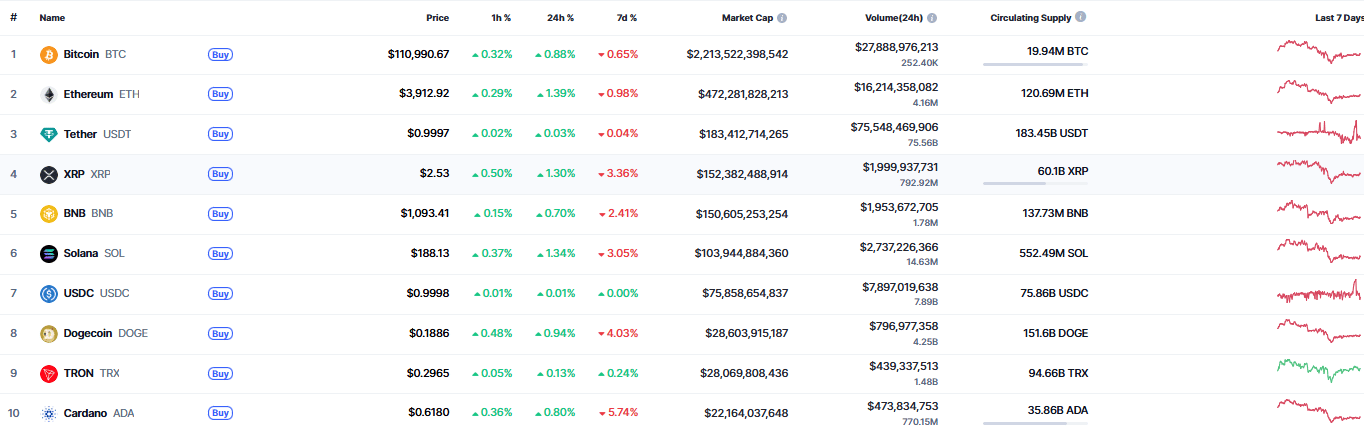Open the Dogecoin DOGE name link
The width and height of the screenshot is (1364, 431).
click(105, 334)
